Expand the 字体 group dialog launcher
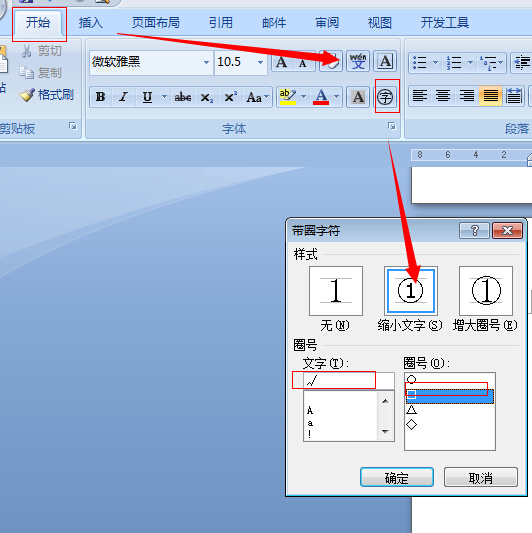This screenshot has width=532, height=533. click(392, 126)
